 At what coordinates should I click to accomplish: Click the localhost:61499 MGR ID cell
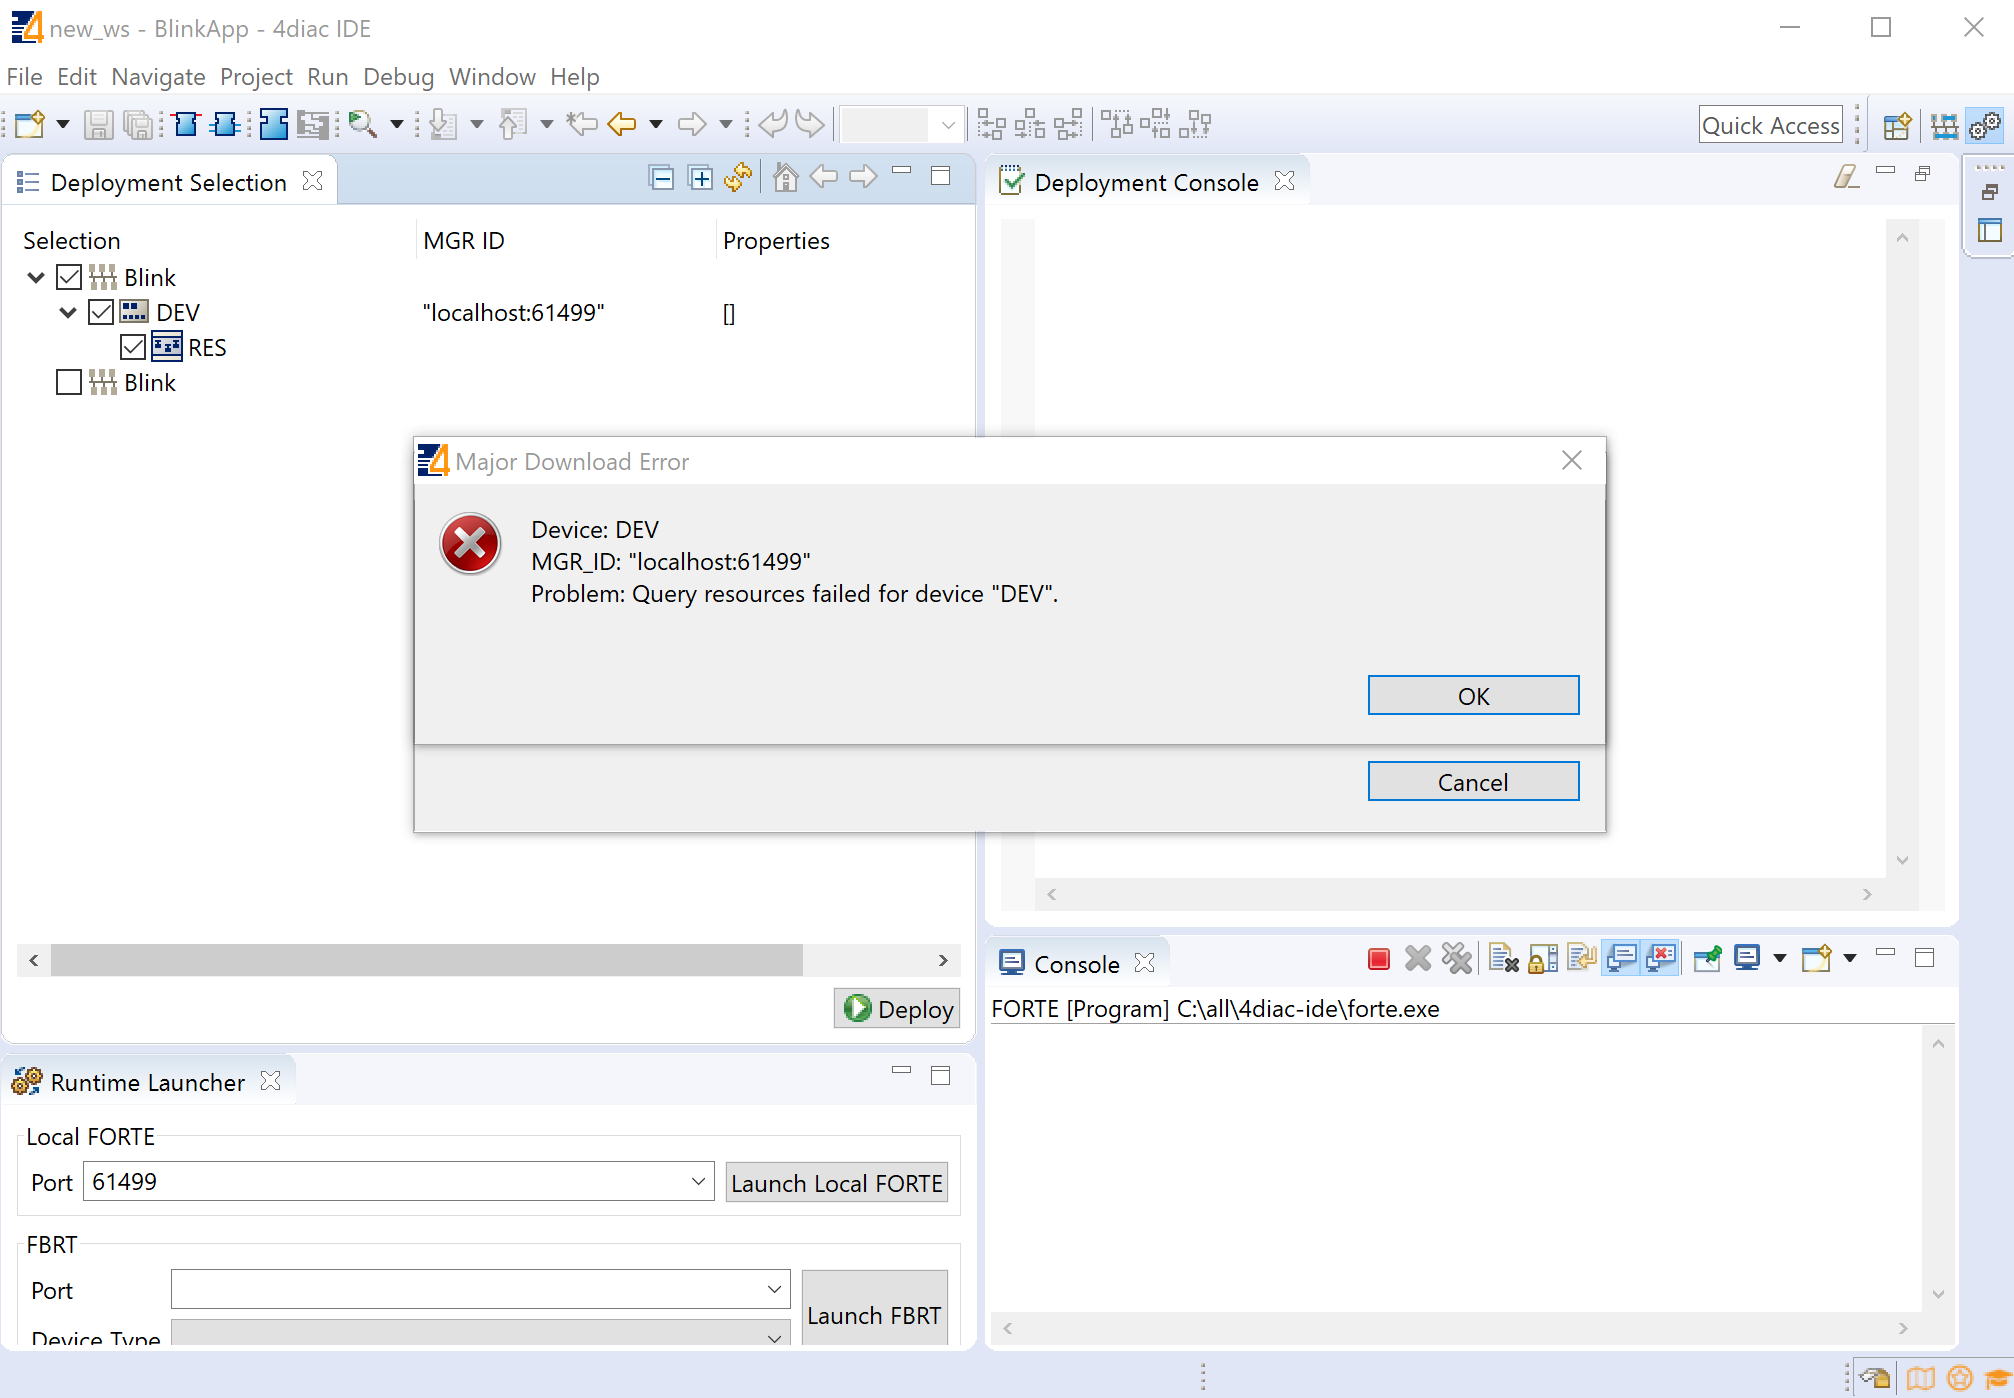(514, 313)
